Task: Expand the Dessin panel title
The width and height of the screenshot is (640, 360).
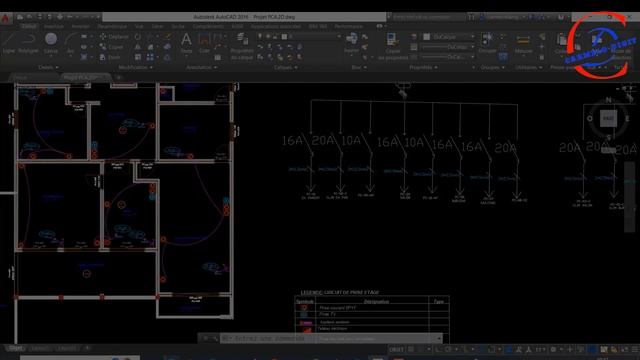Action: (48, 67)
